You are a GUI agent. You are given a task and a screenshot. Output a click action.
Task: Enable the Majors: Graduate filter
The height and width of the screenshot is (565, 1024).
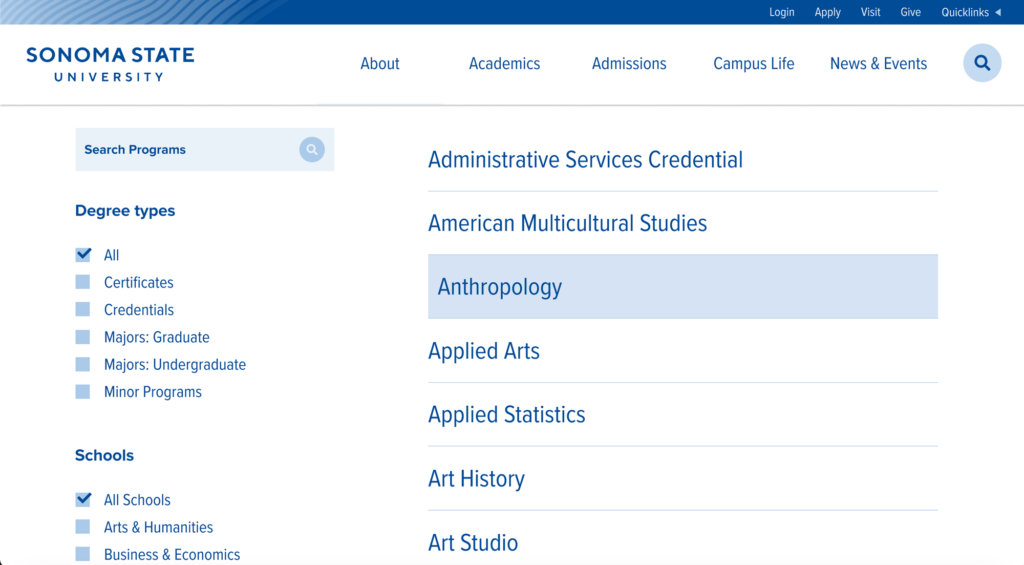[83, 337]
